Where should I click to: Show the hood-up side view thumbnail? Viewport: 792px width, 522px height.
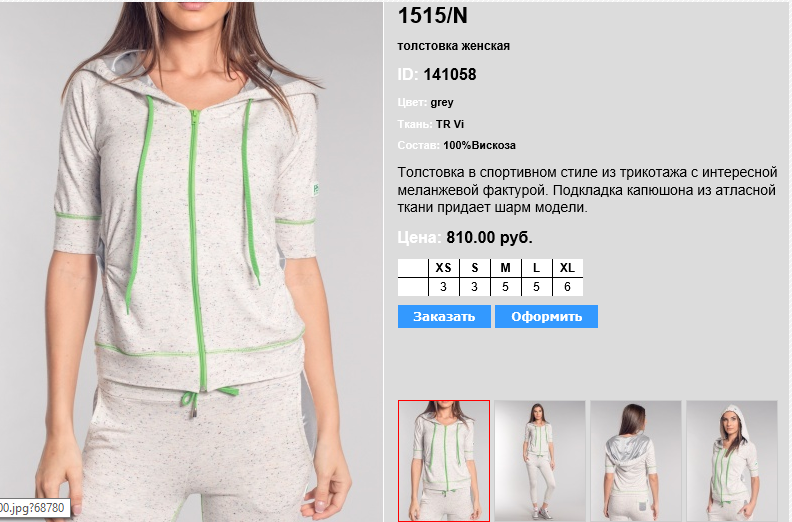click(731, 460)
